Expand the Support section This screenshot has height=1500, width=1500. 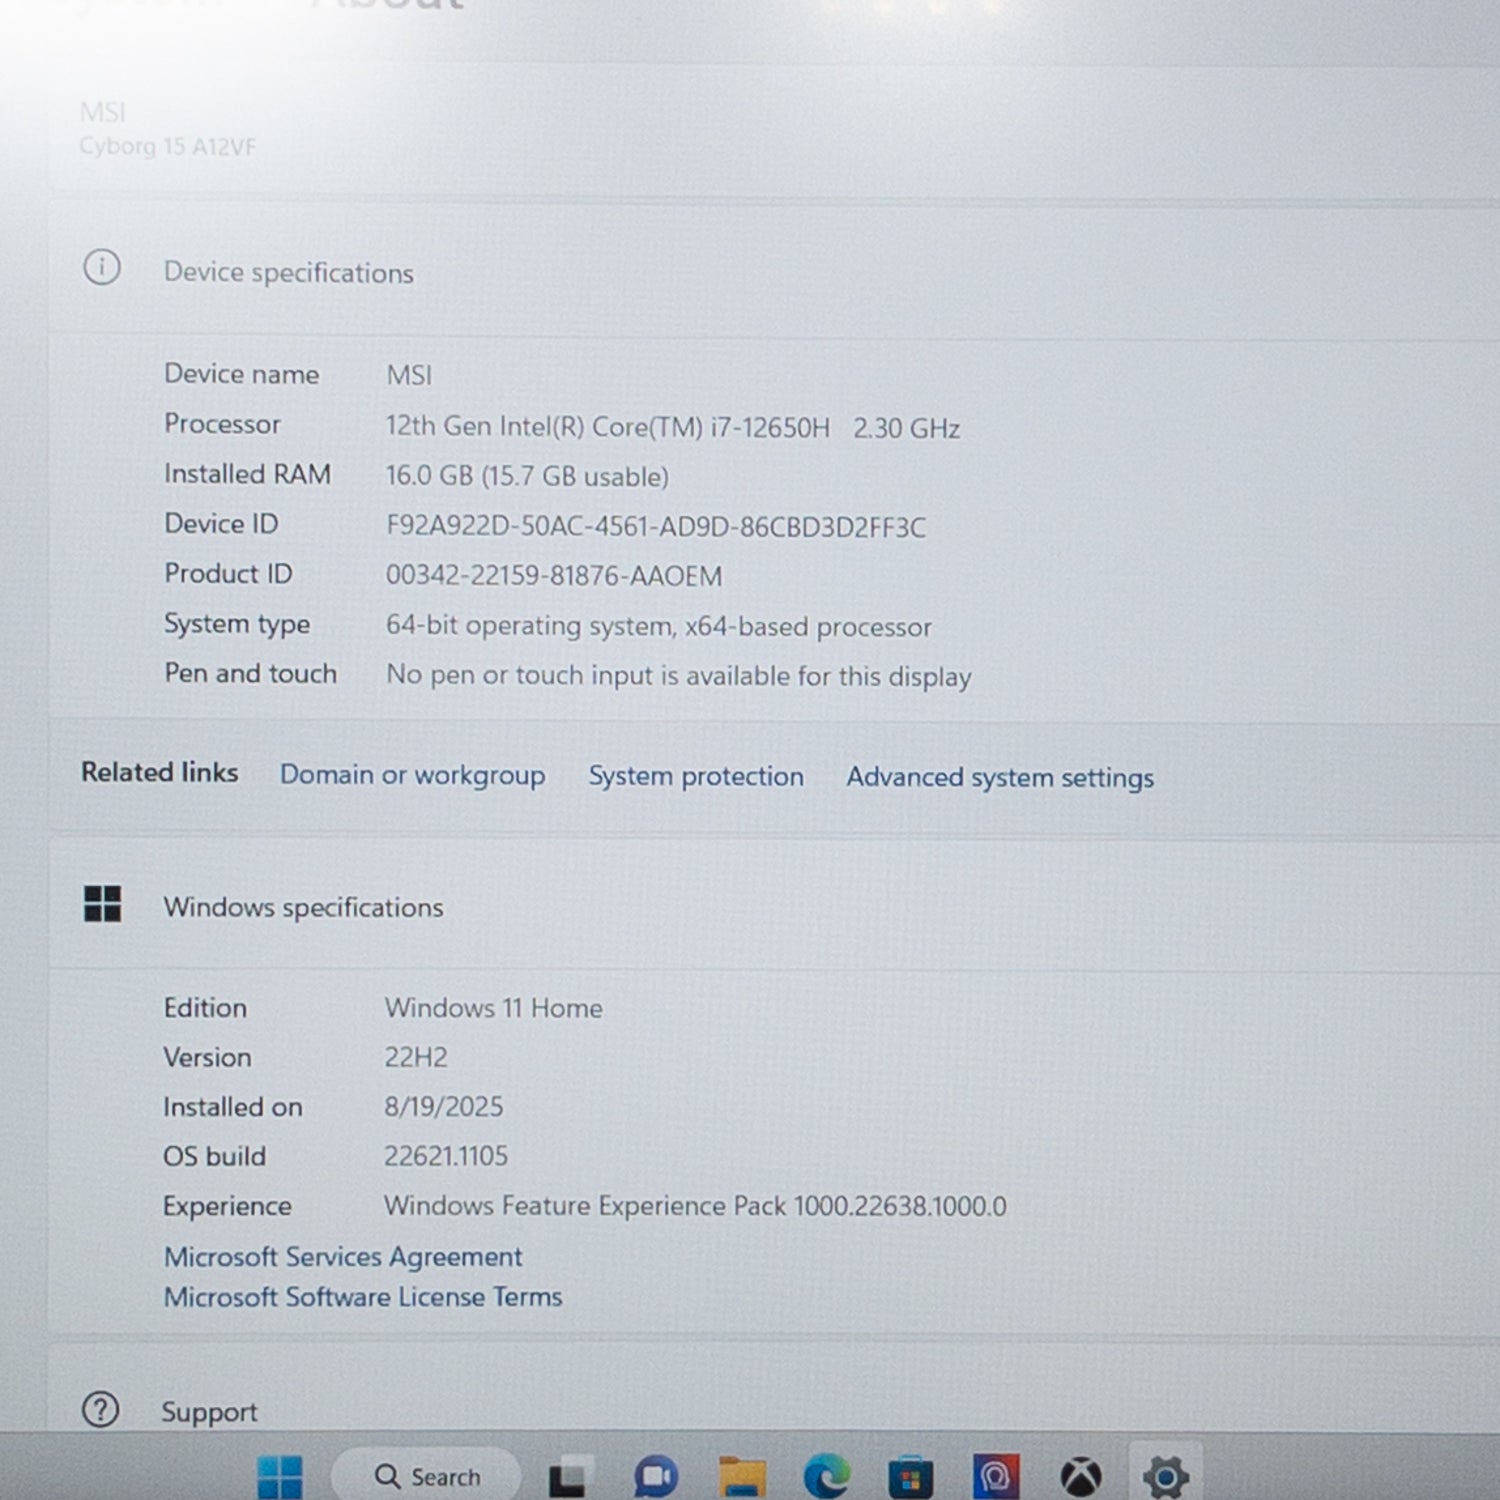209,1411
